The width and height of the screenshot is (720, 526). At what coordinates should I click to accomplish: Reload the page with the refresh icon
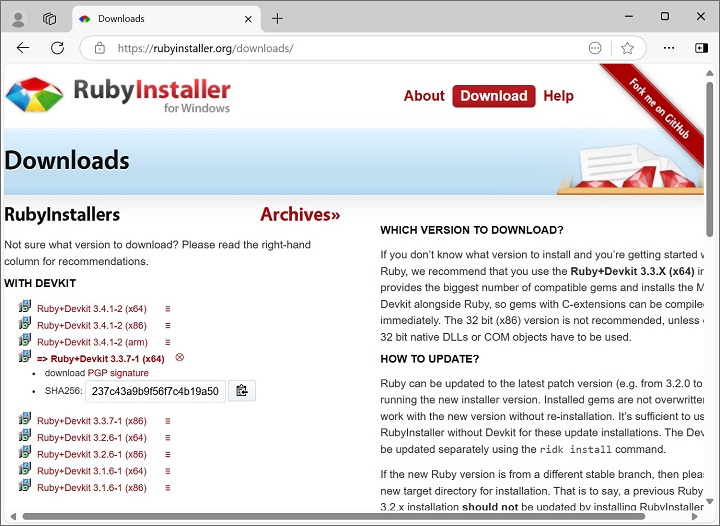tap(57, 48)
